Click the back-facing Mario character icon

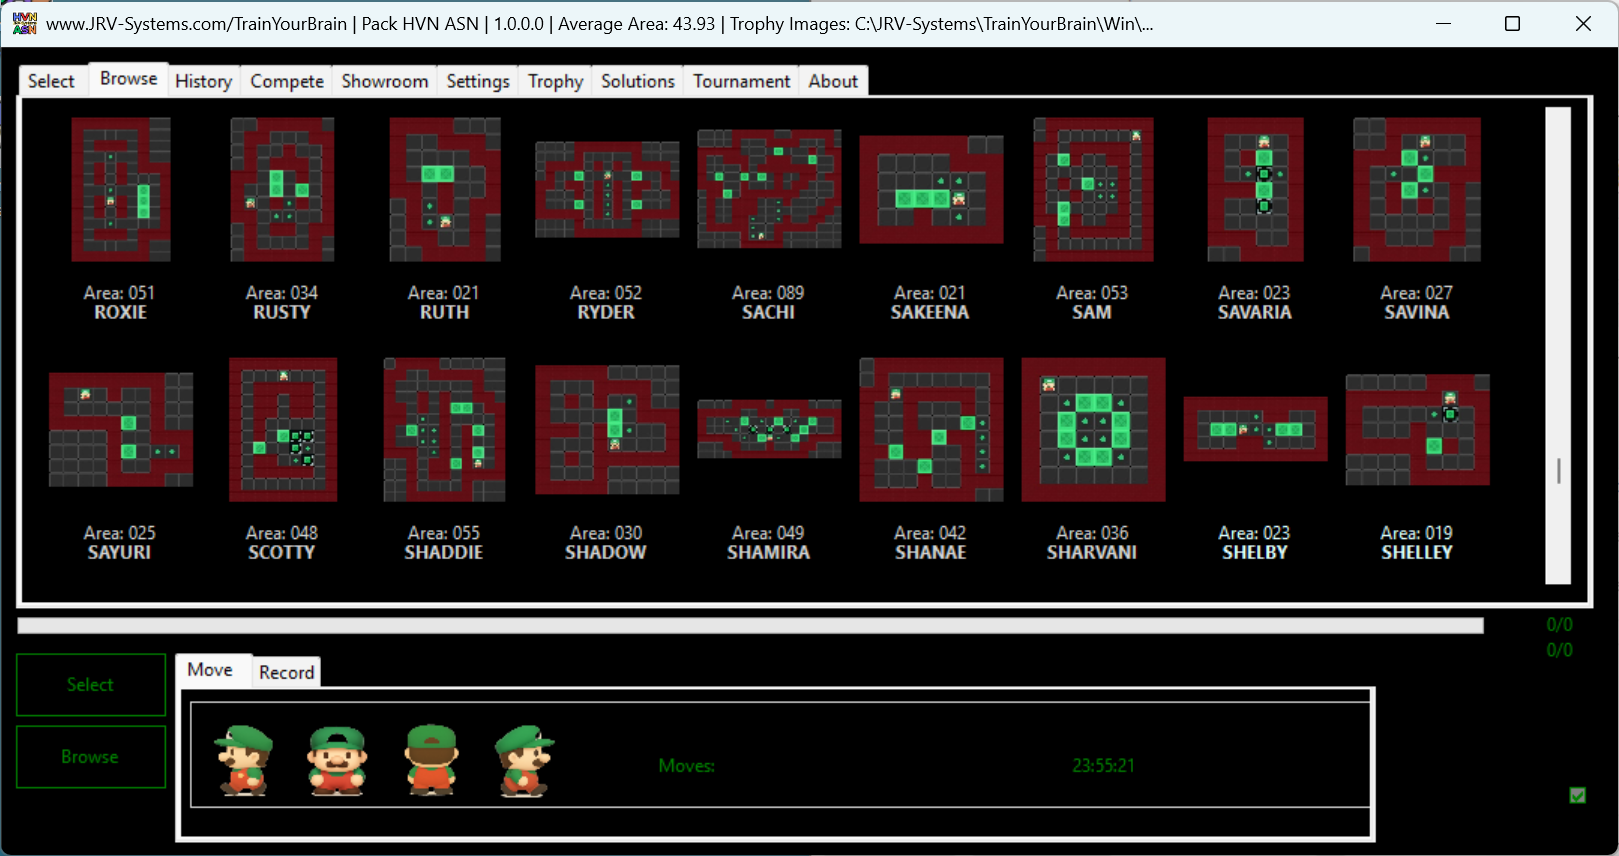432,760
